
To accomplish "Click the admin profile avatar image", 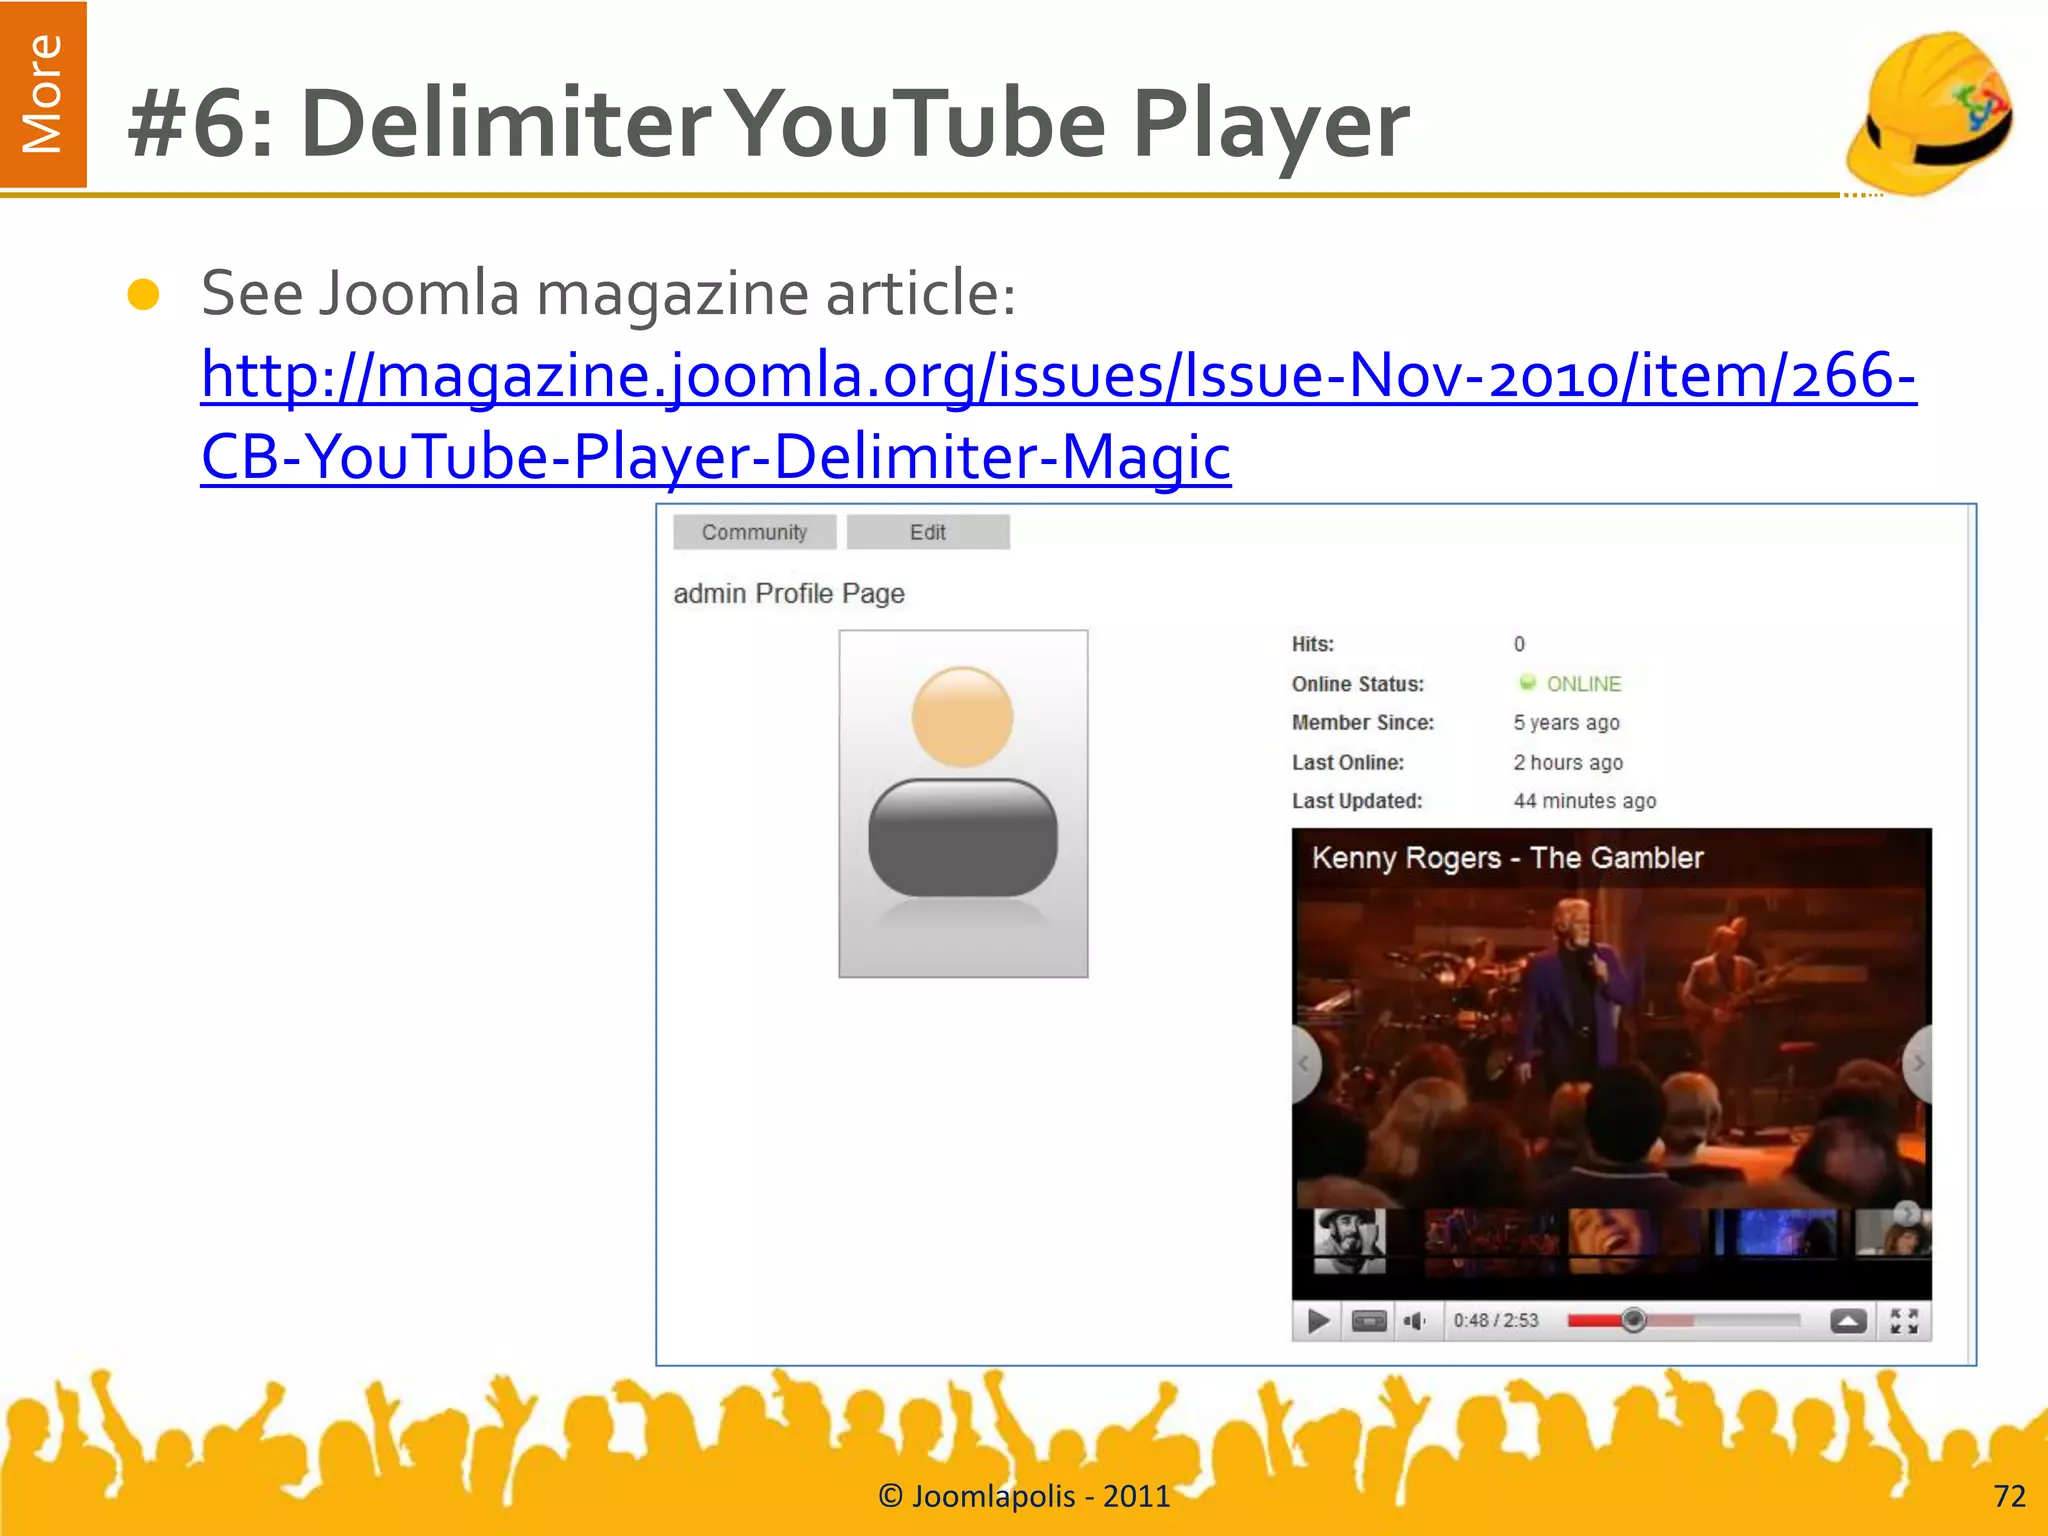I will coord(963,803).
